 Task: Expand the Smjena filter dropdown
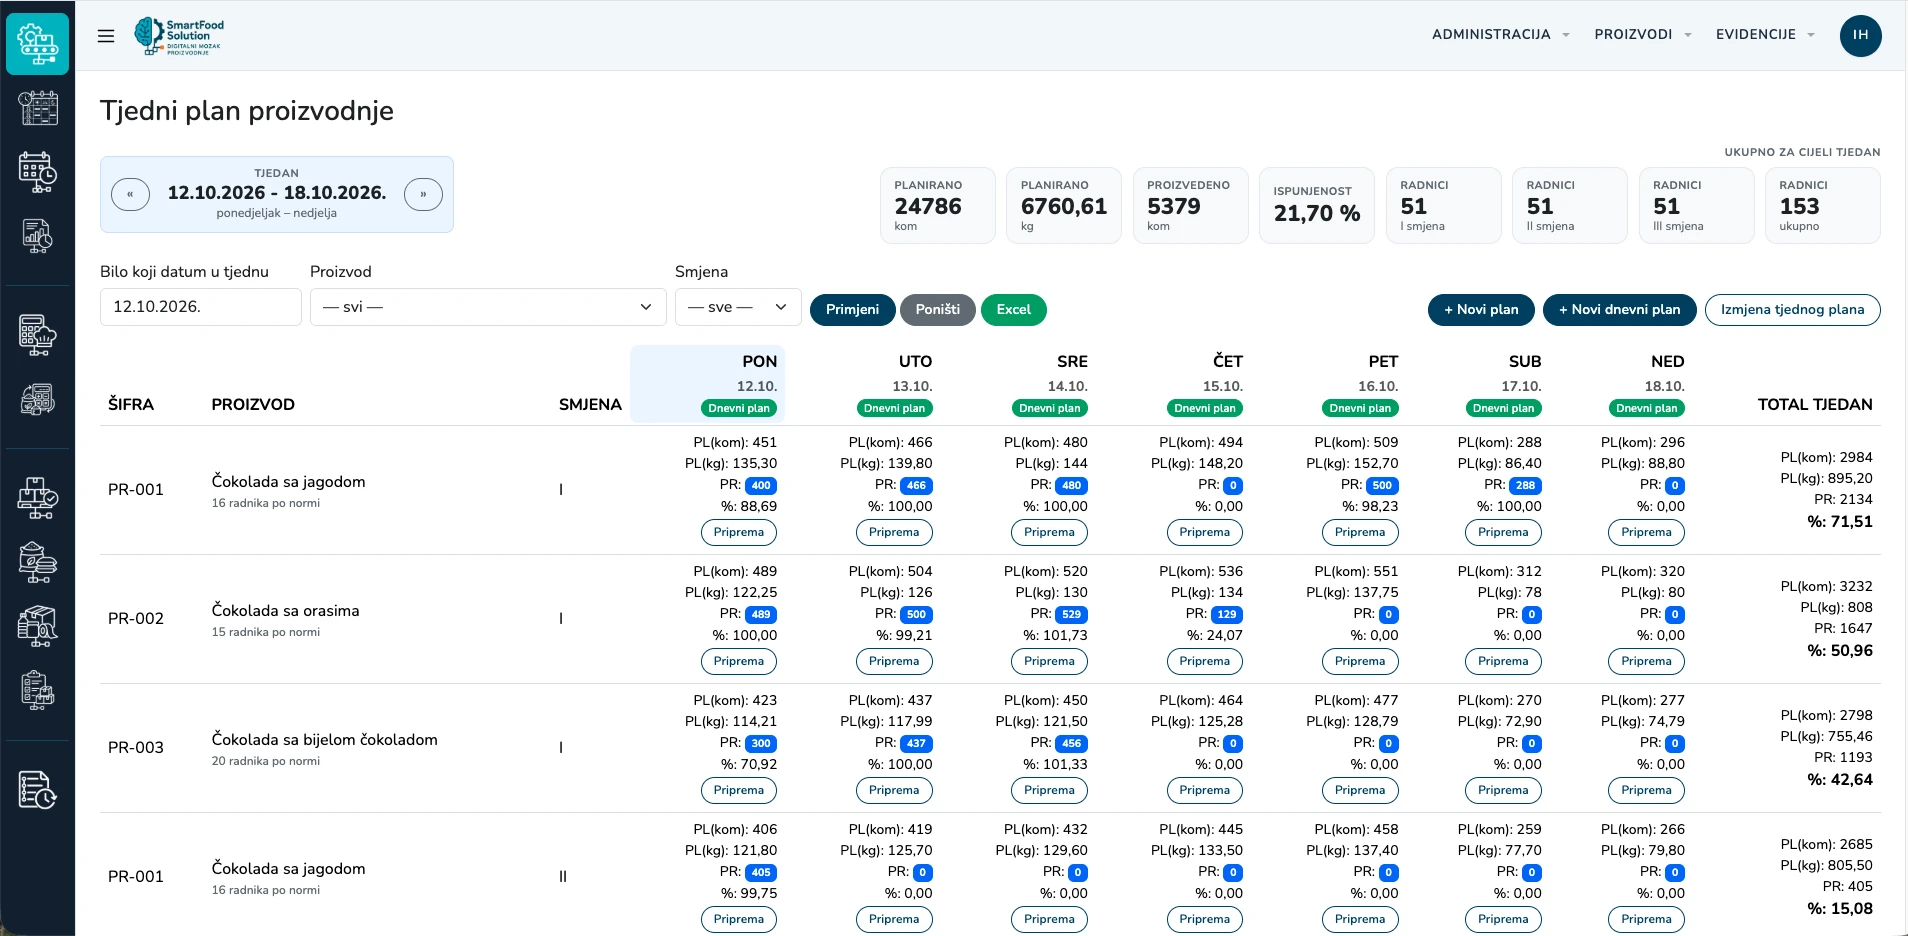[738, 307]
